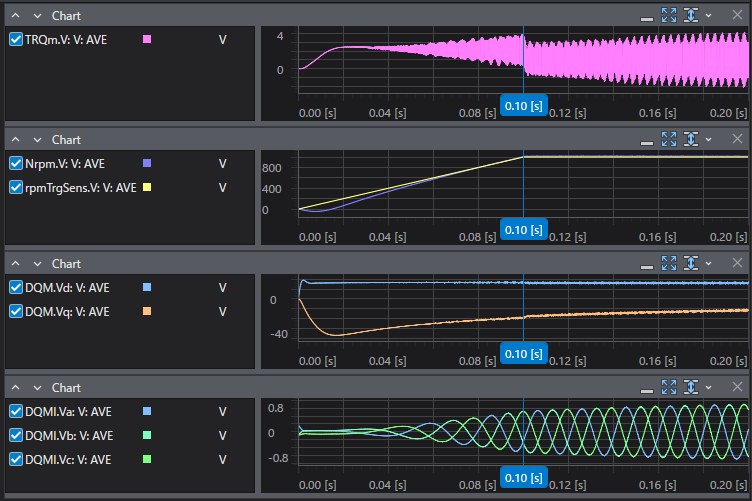Screen dimensions: 752x501
Task: Select the 0.10 [s] cursor marker in DQM.Vd chart
Action: pos(524,354)
